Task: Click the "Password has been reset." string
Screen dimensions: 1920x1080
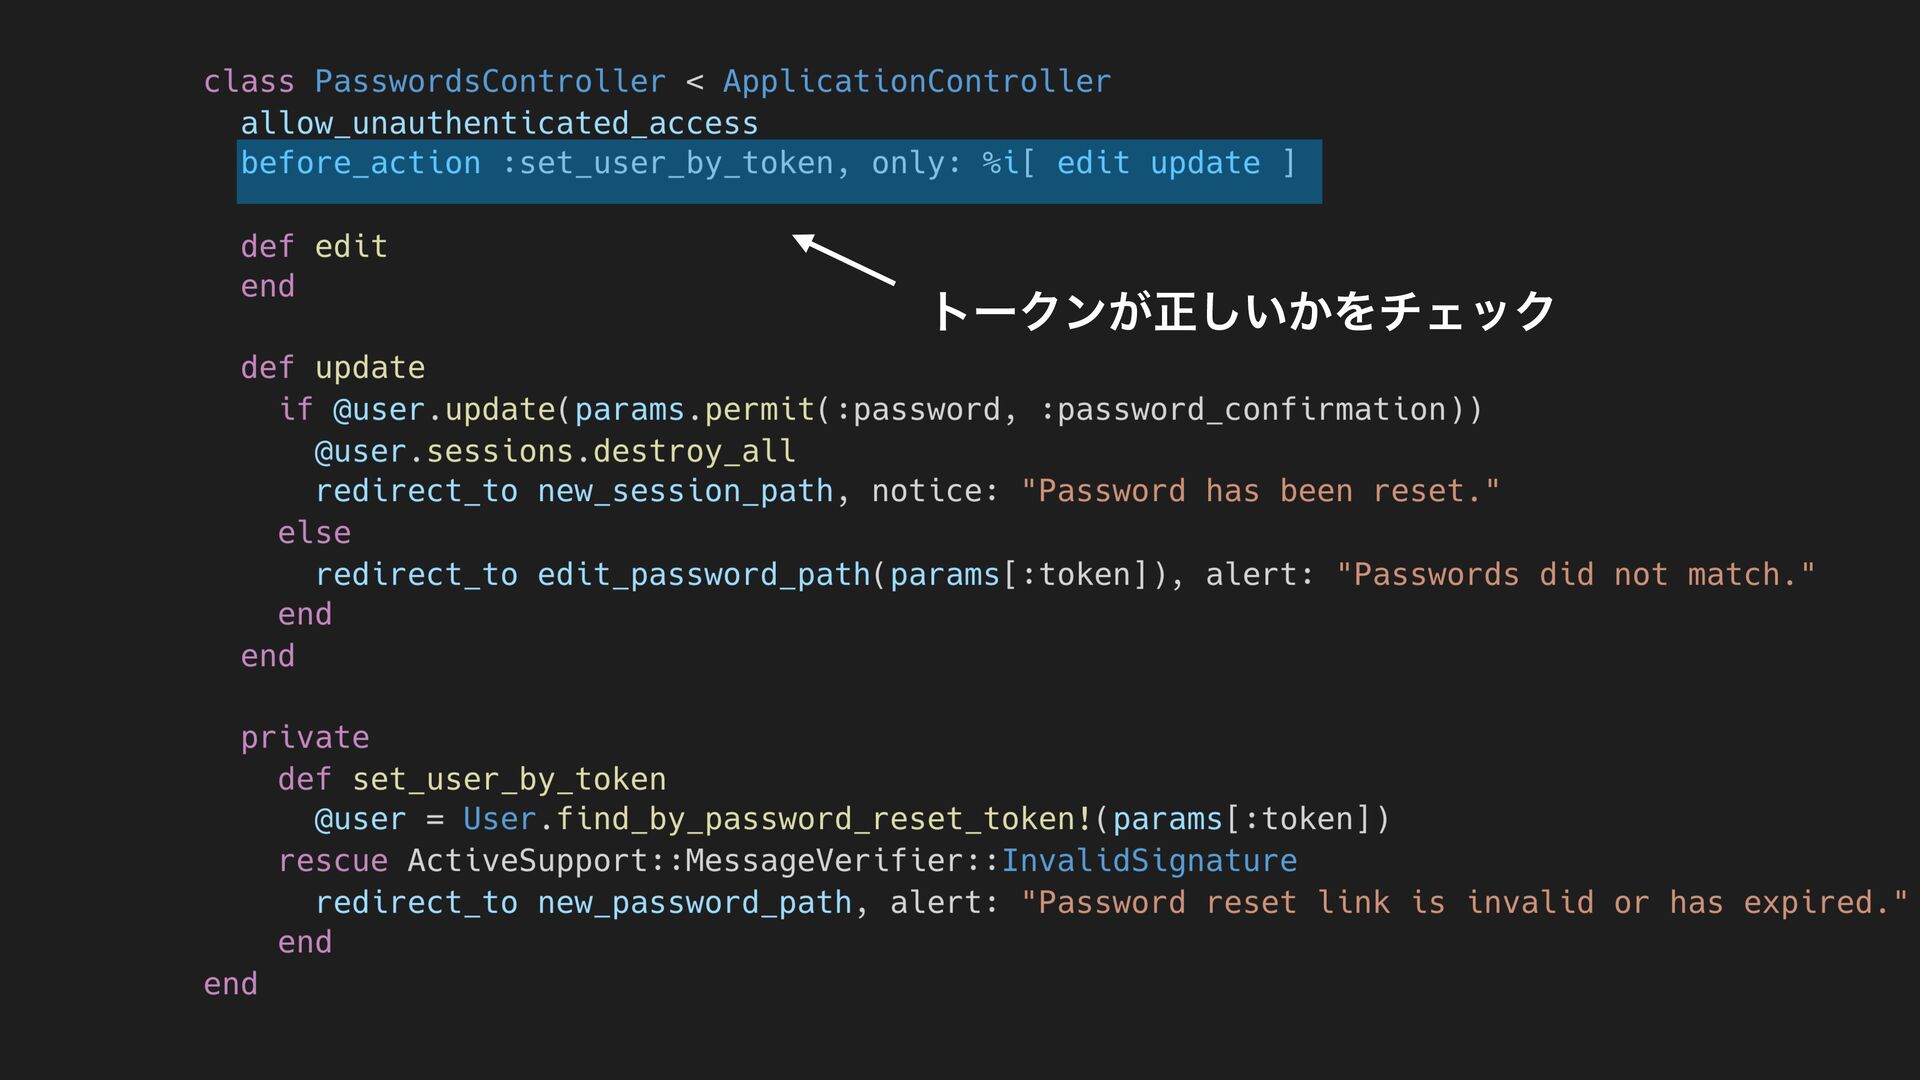Action: click(x=1260, y=491)
